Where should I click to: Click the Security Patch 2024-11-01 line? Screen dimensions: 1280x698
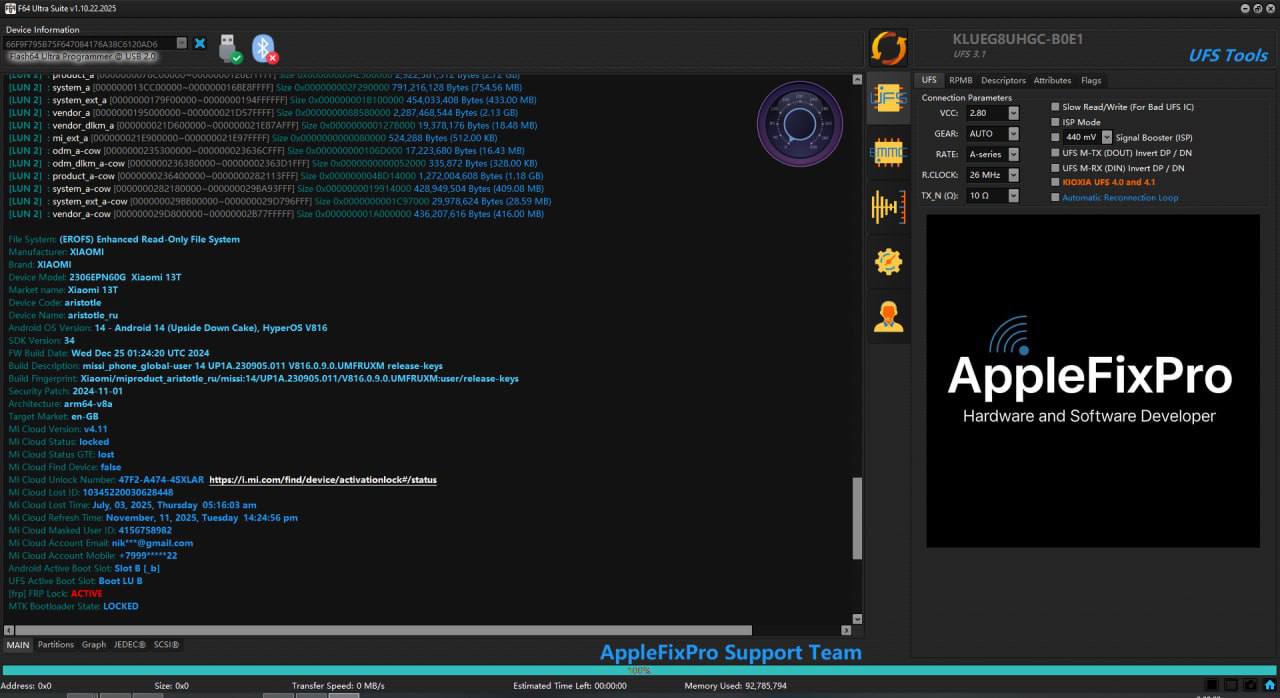click(x=65, y=391)
